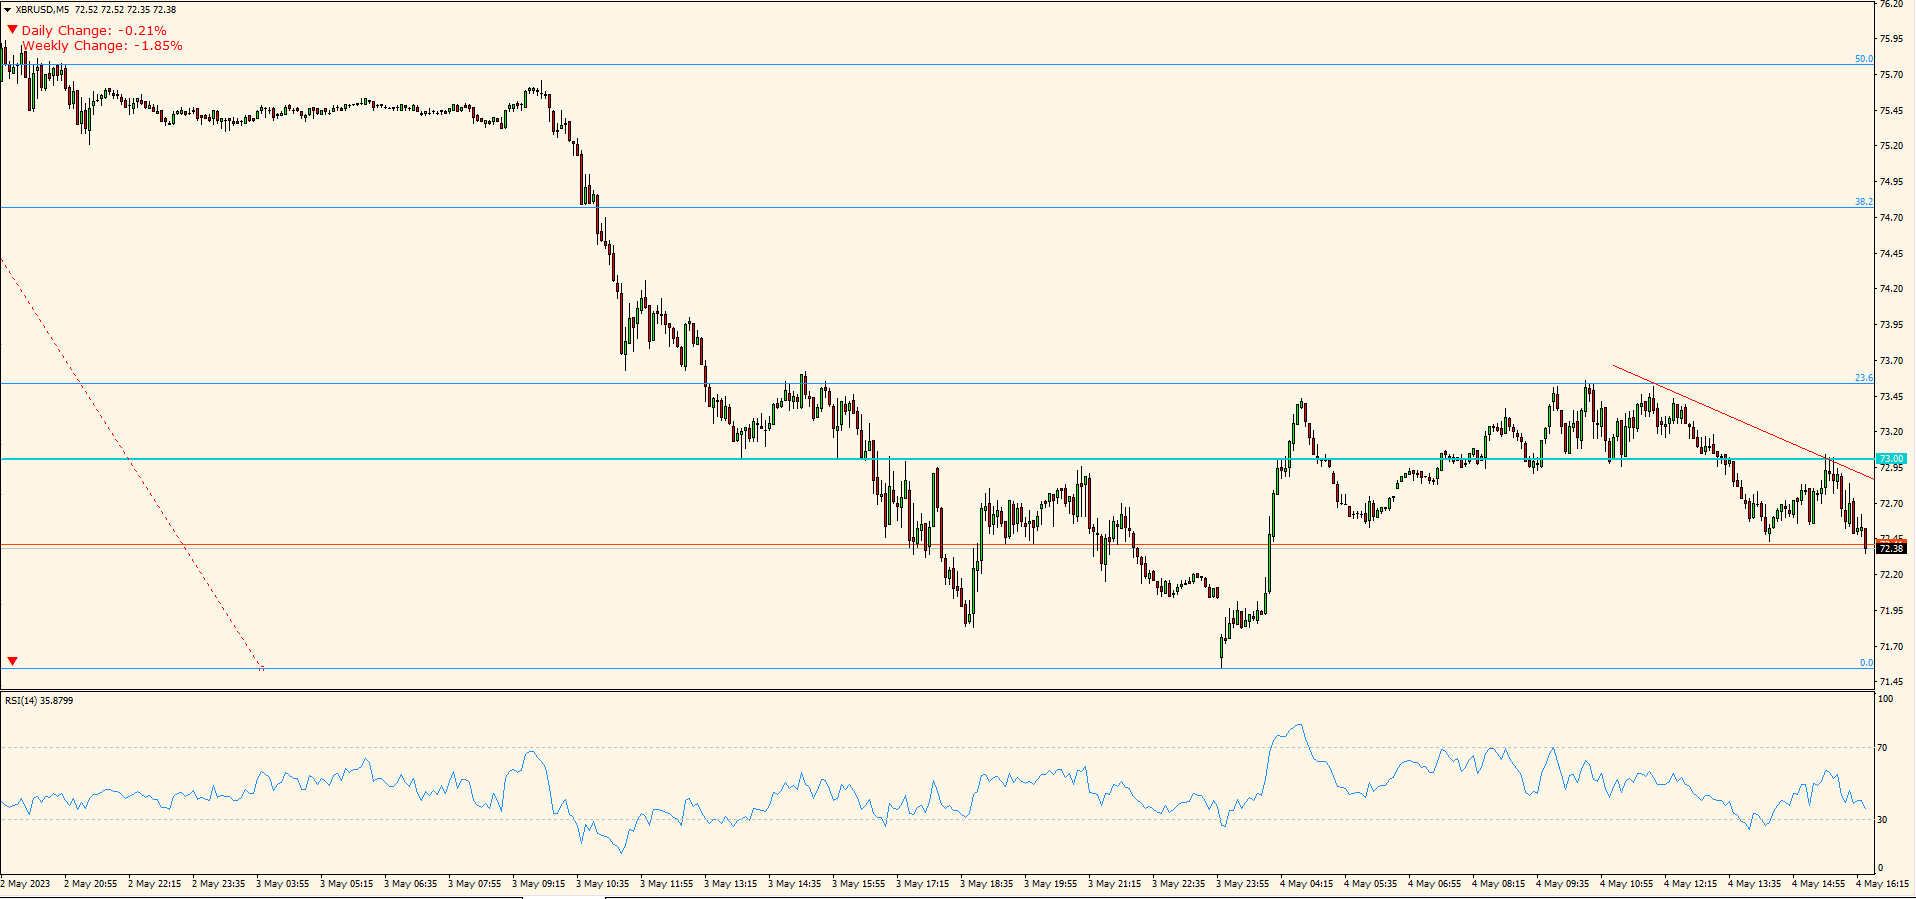
Task: Select the red descending trendline
Action: point(1743,423)
